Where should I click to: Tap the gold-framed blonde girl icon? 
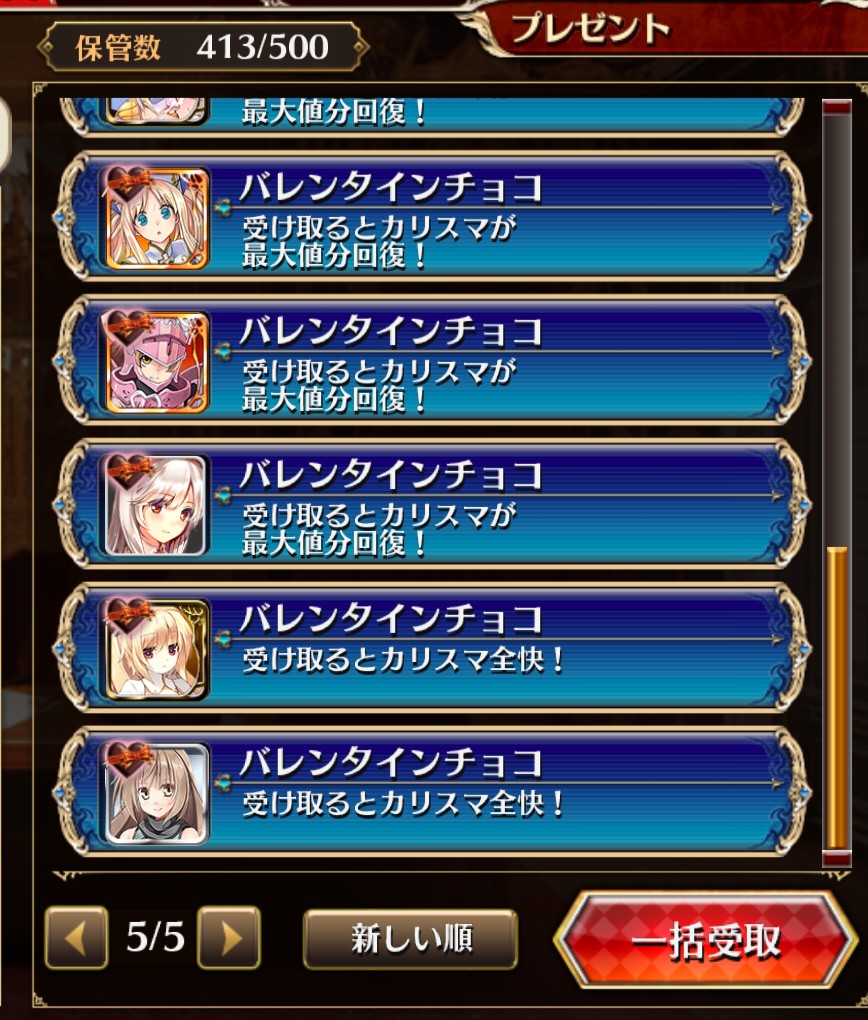(156, 649)
